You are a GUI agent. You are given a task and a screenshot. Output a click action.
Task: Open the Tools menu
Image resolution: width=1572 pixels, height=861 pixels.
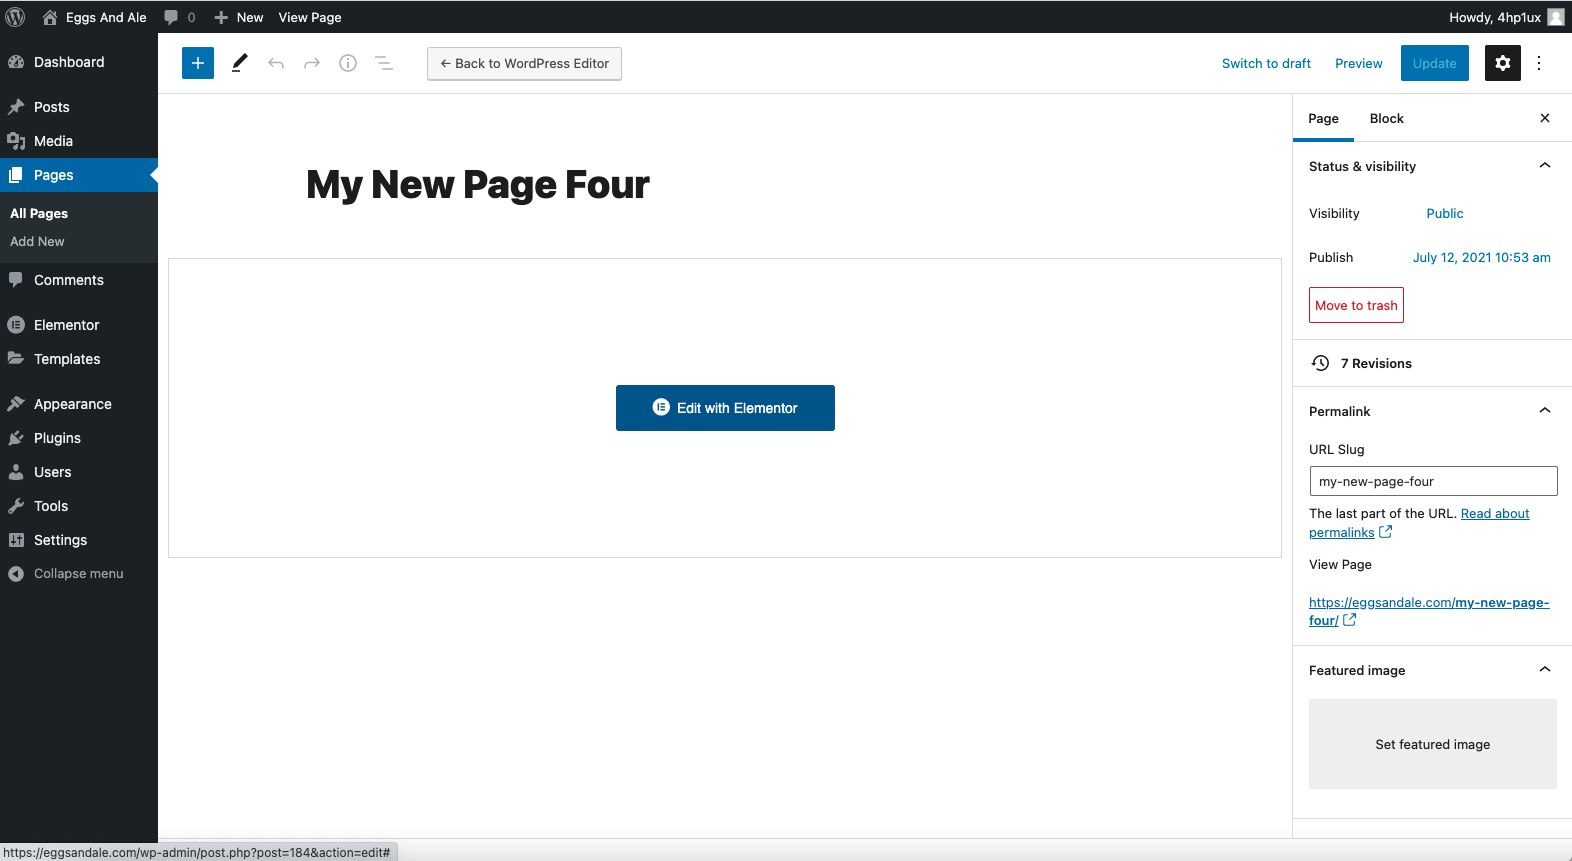coord(79,506)
